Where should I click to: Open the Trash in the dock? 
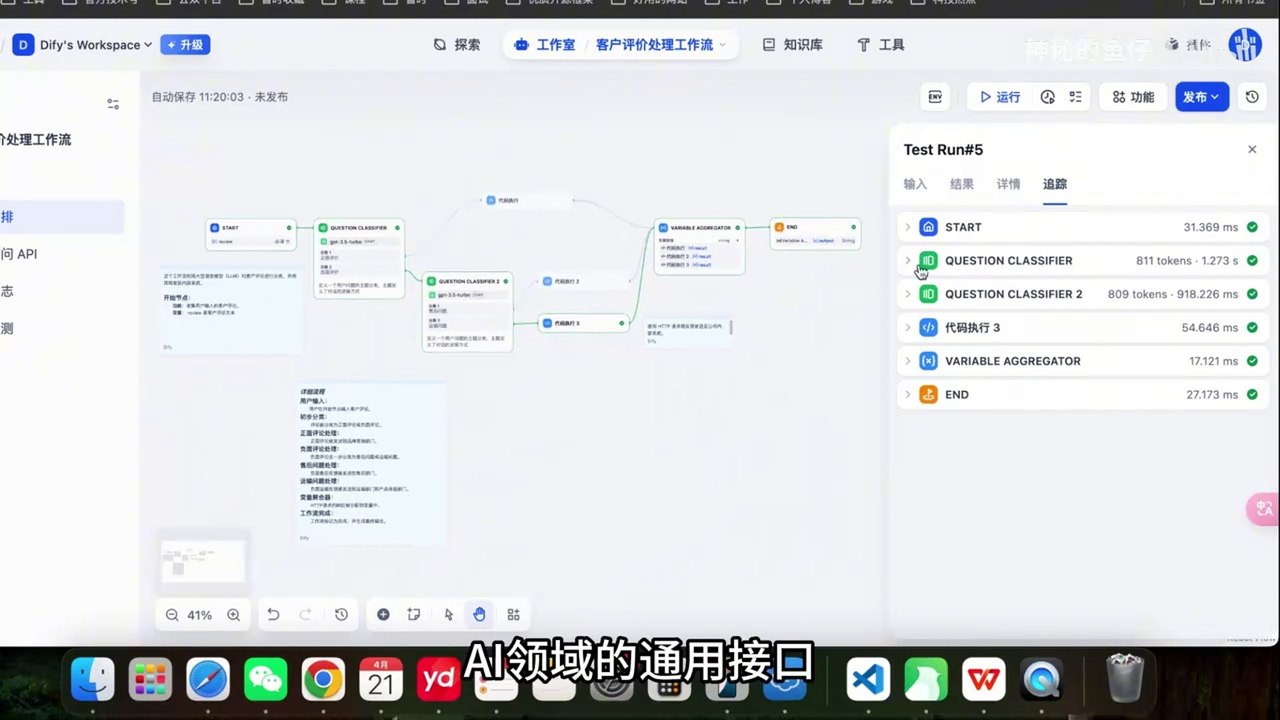(1126, 680)
